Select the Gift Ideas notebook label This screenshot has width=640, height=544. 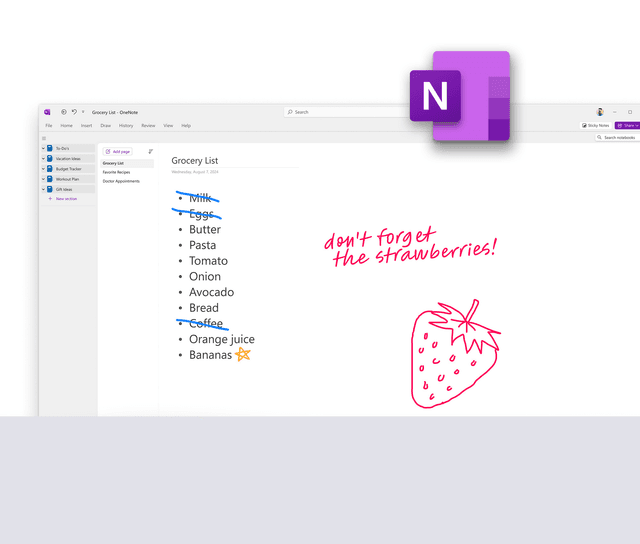64,189
